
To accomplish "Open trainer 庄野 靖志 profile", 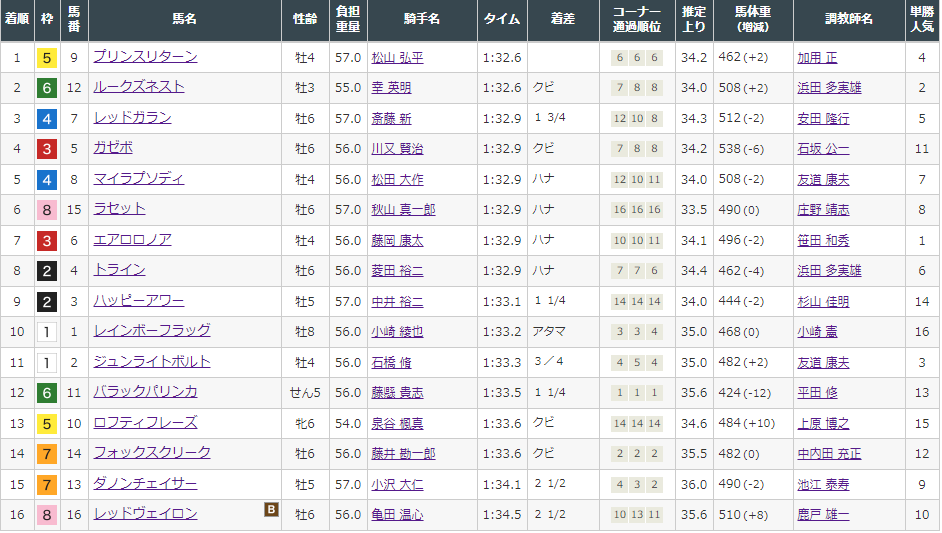I will pyautogui.click(x=823, y=210).
